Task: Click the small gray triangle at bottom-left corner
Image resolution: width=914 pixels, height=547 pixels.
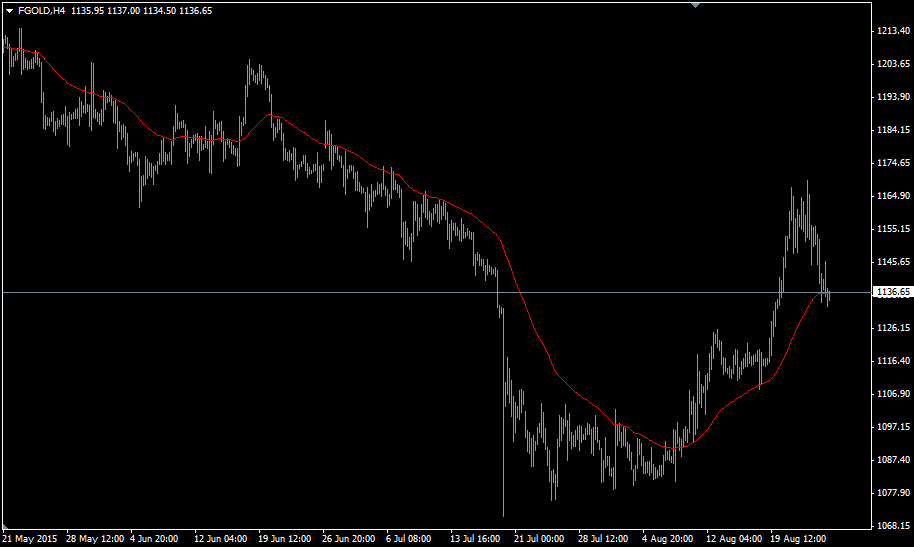Action: click(5, 527)
